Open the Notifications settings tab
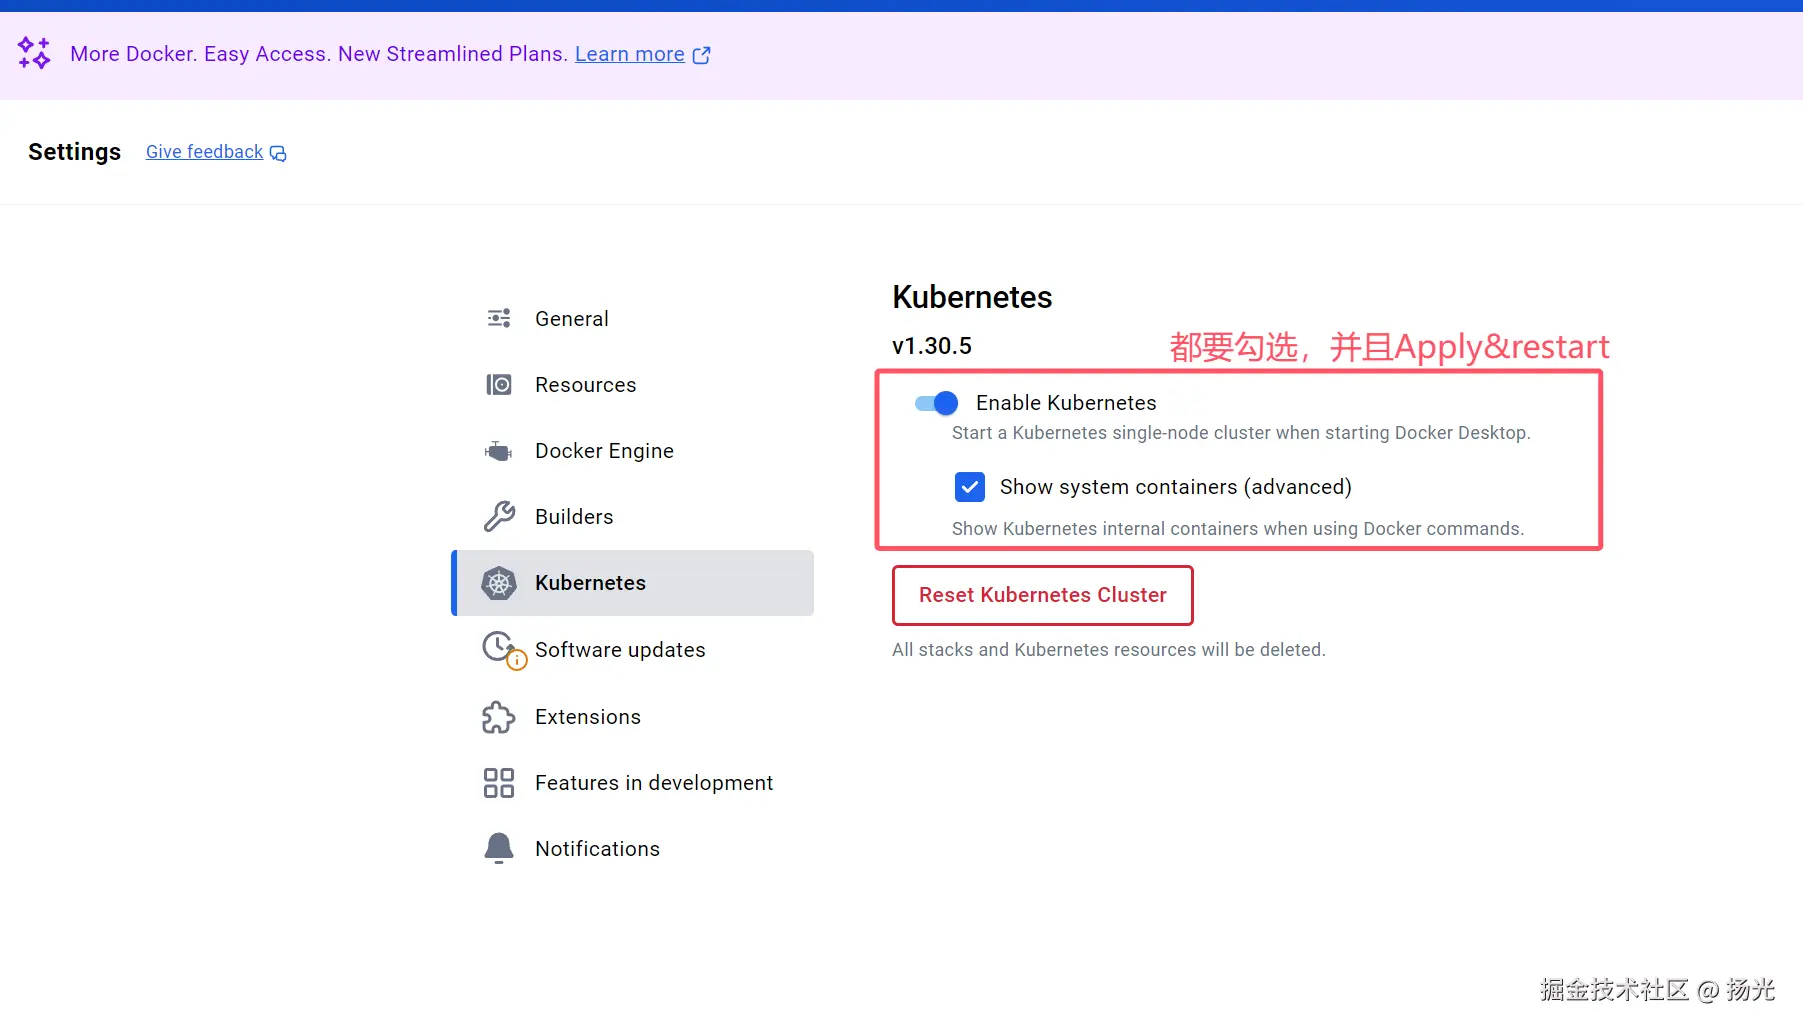The height and width of the screenshot is (1031, 1803). click(x=633, y=849)
